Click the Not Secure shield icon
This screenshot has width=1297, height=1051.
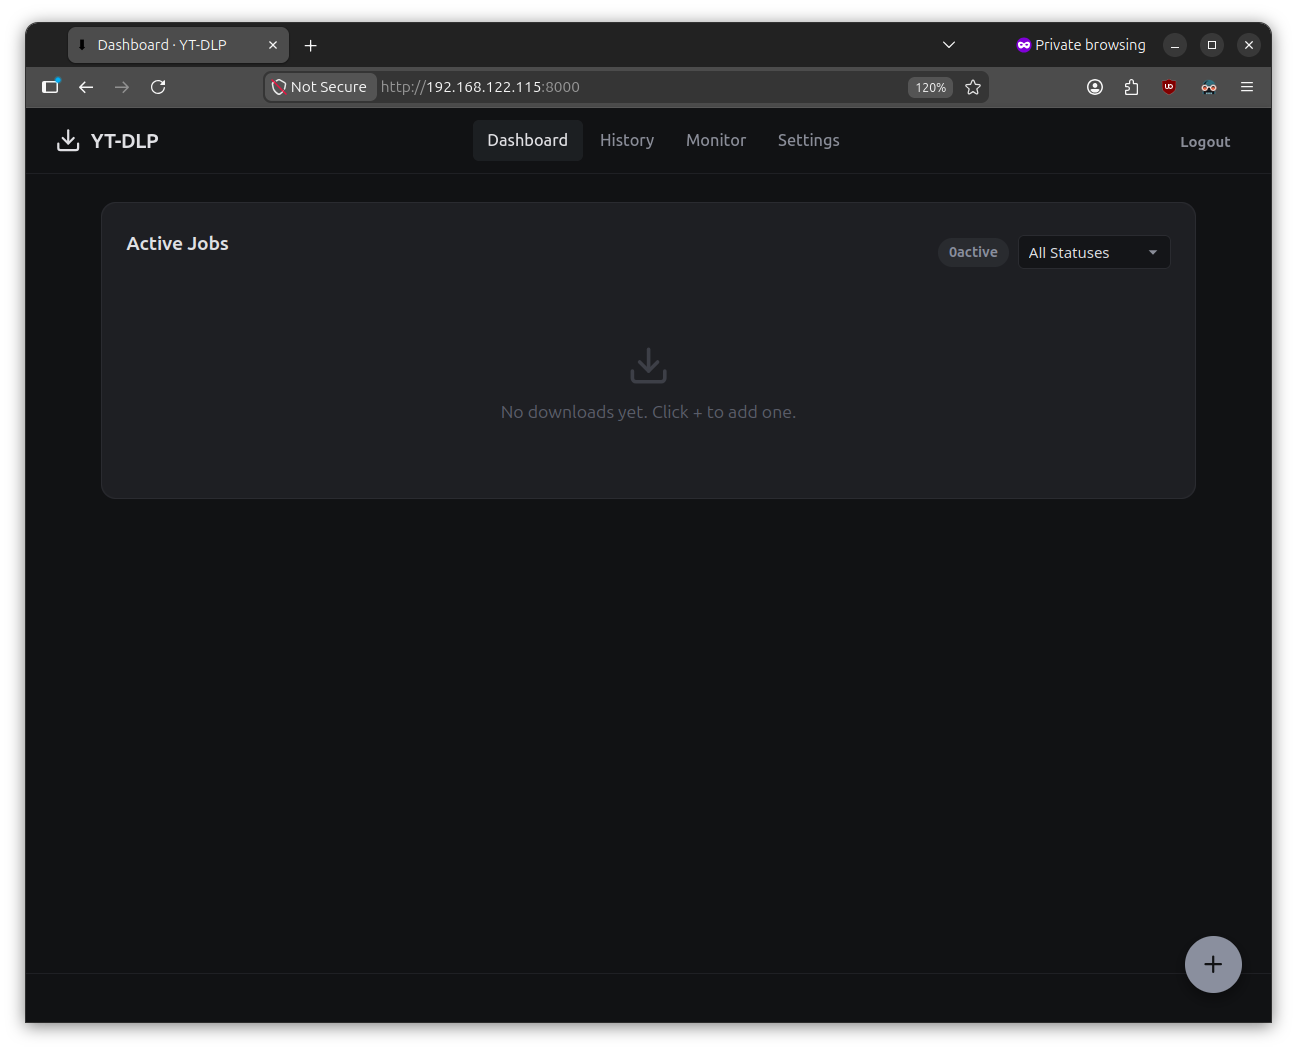(279, 87)
